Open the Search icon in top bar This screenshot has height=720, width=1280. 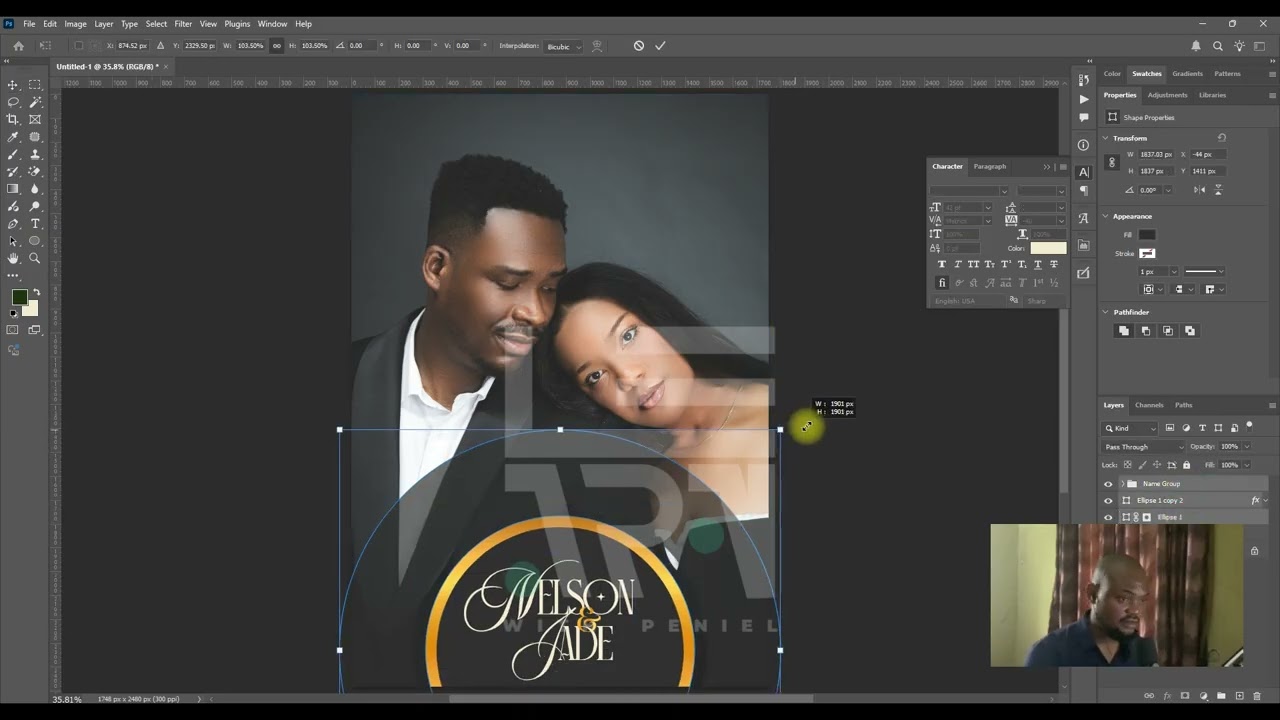click(x=1218, y=46)
